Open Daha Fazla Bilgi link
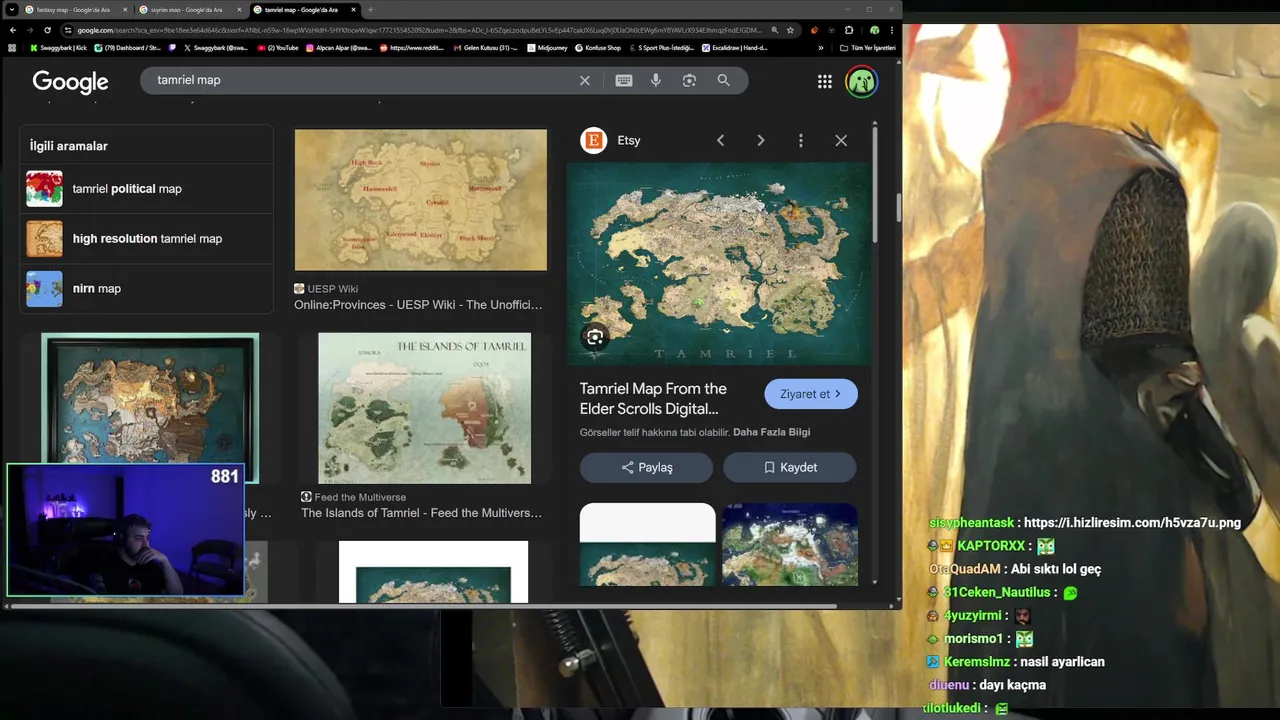This screenshot has height=720, width=1280. [x=771, y=432]
